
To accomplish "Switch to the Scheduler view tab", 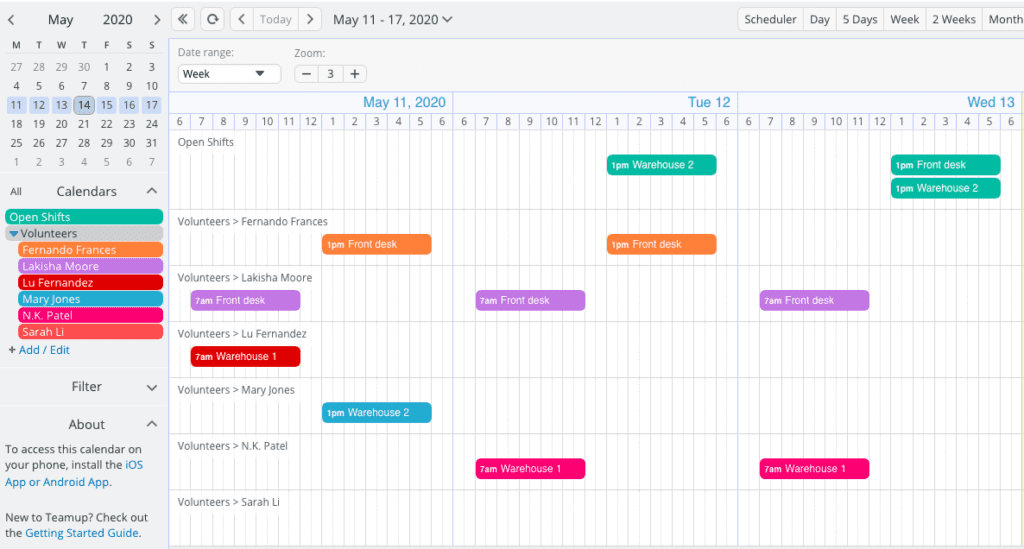I will 770,19.
